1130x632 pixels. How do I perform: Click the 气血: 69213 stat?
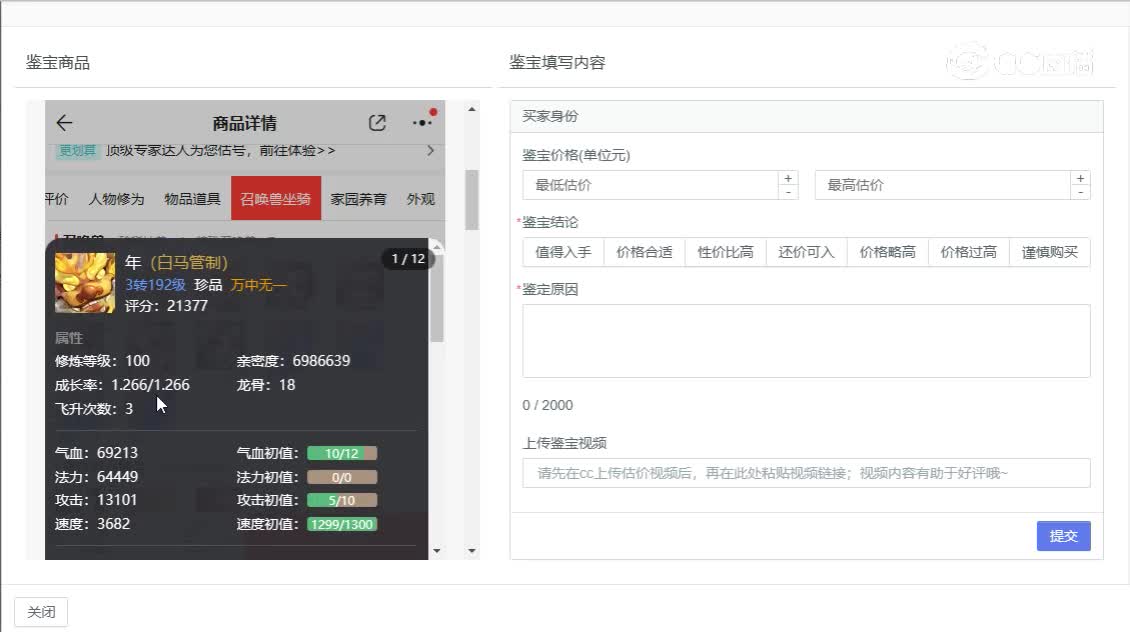(96, 453)
